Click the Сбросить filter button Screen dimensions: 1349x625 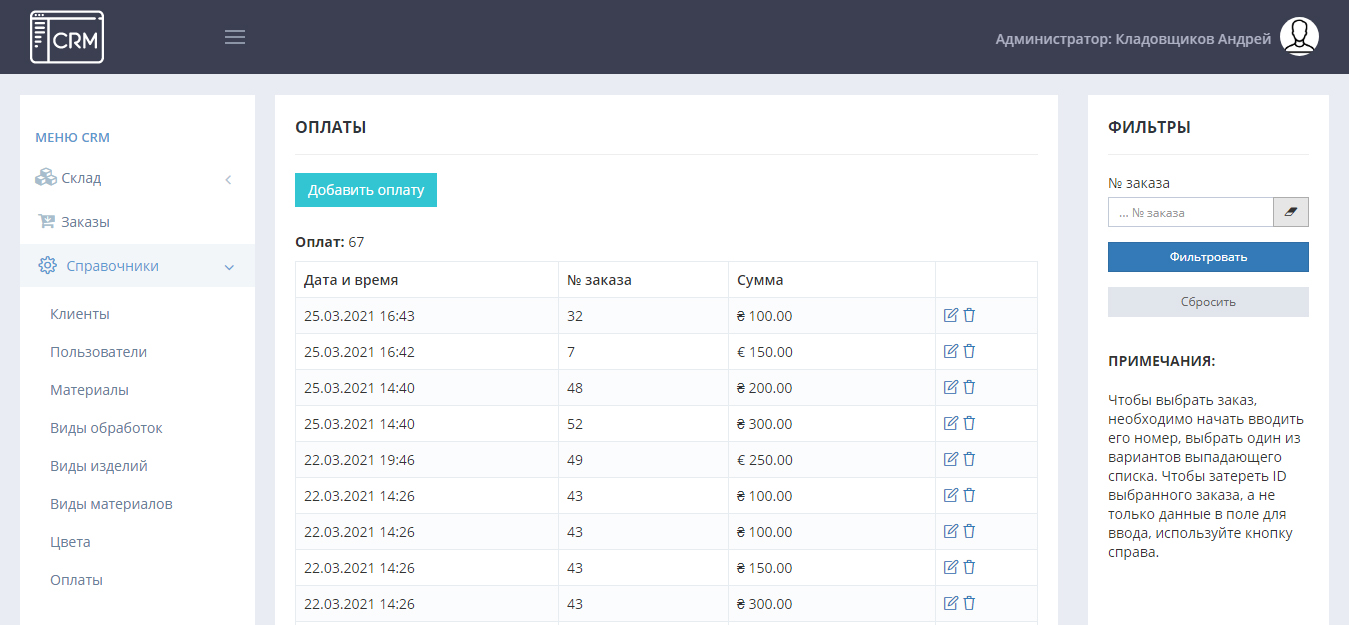1208,302
